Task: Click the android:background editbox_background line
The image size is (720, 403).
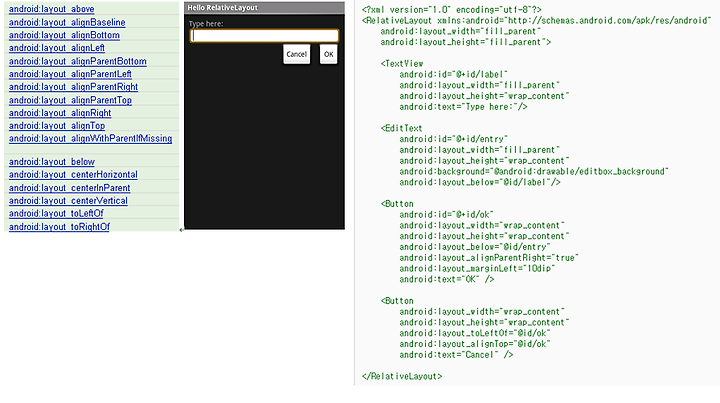Action: coord(534,172)
